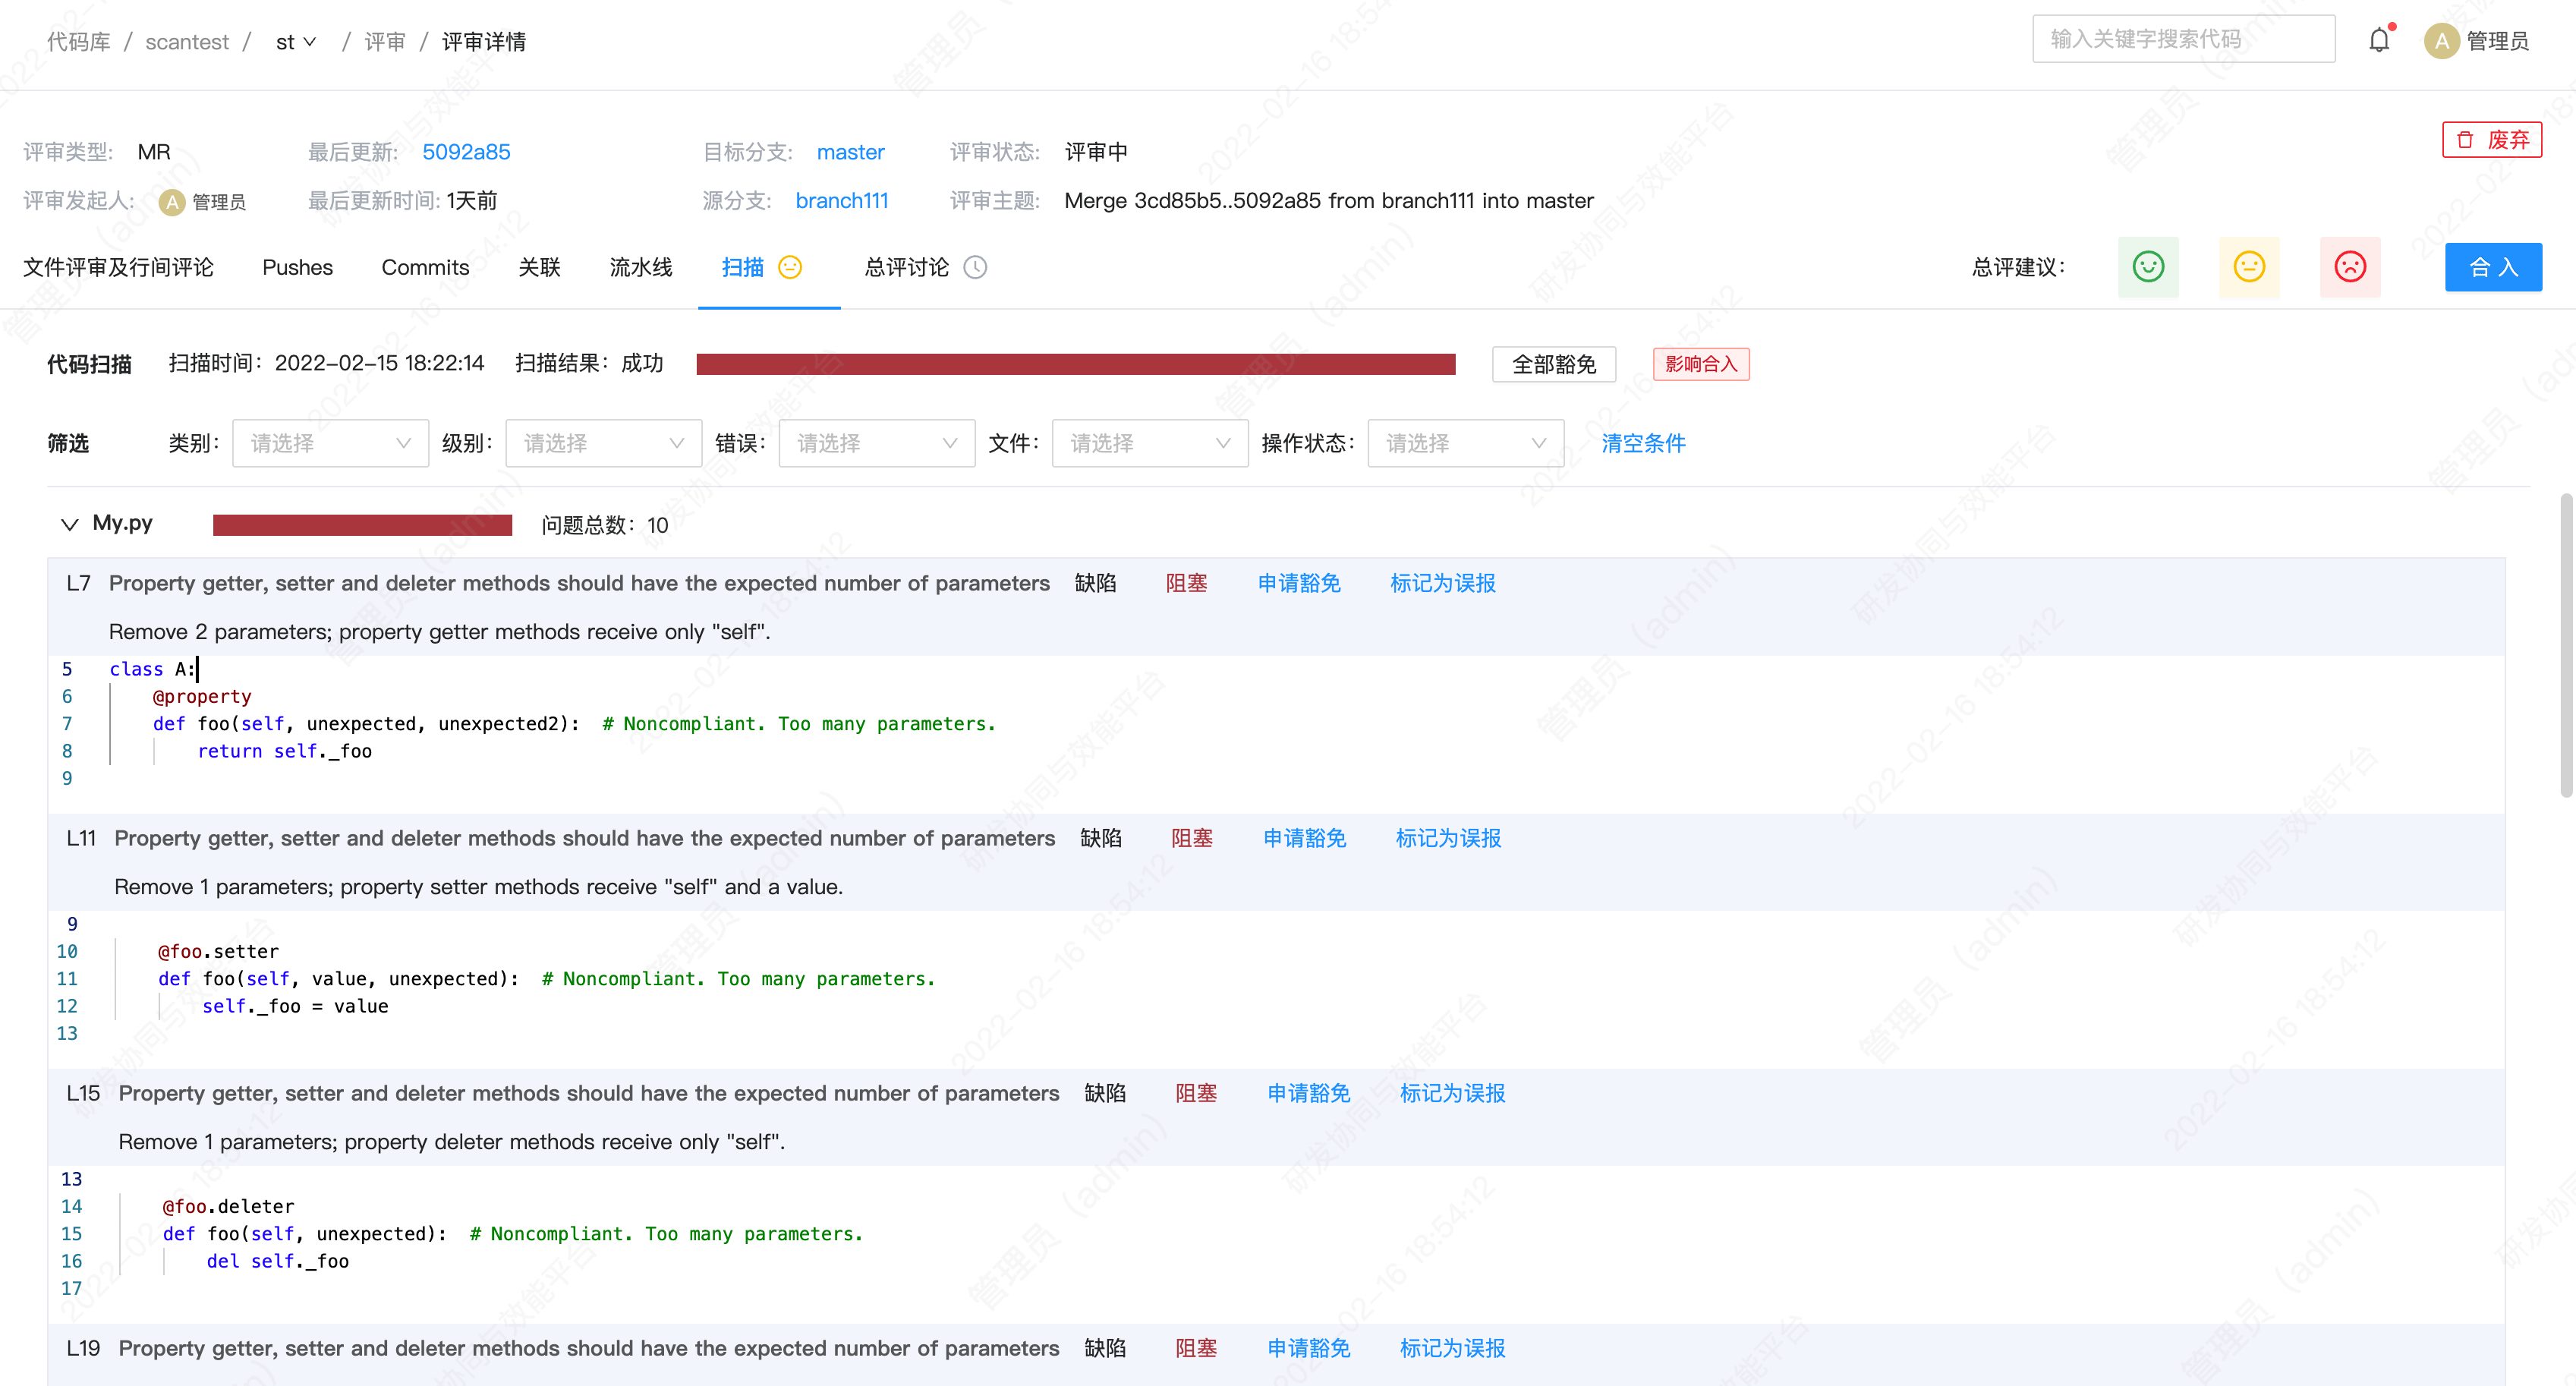2576x1386 pixels.
Task: Click the red scan result progress bar
Action: [x=1075, y=364]
